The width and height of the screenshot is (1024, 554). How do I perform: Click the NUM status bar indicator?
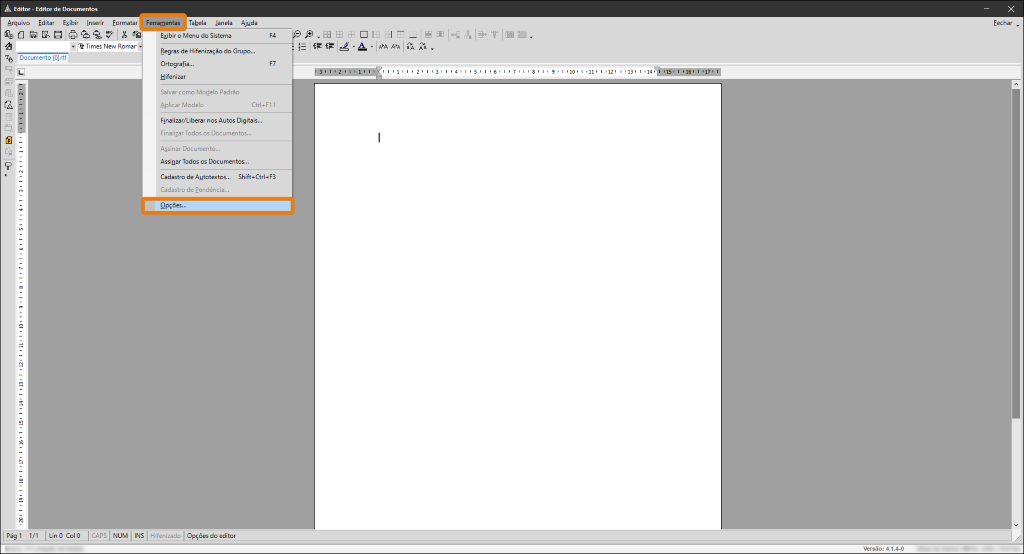120,536
